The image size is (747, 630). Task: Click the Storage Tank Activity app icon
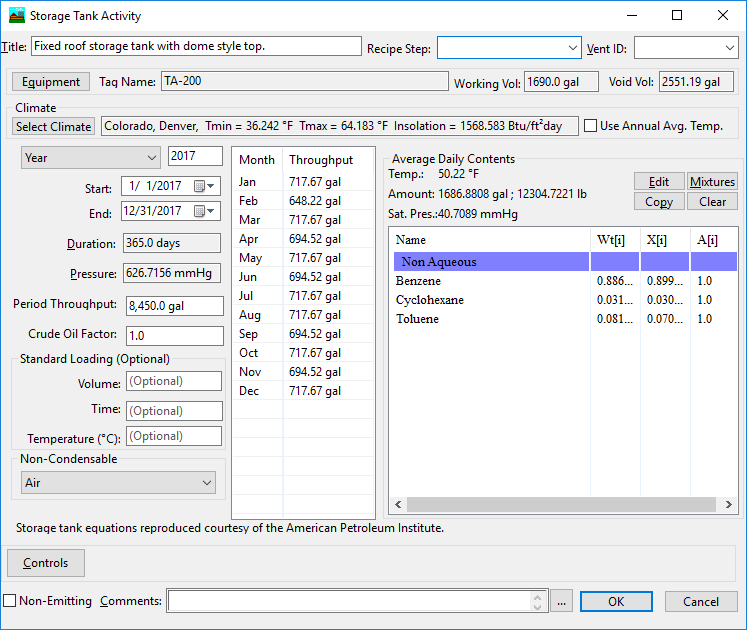[x=17, y=16]
